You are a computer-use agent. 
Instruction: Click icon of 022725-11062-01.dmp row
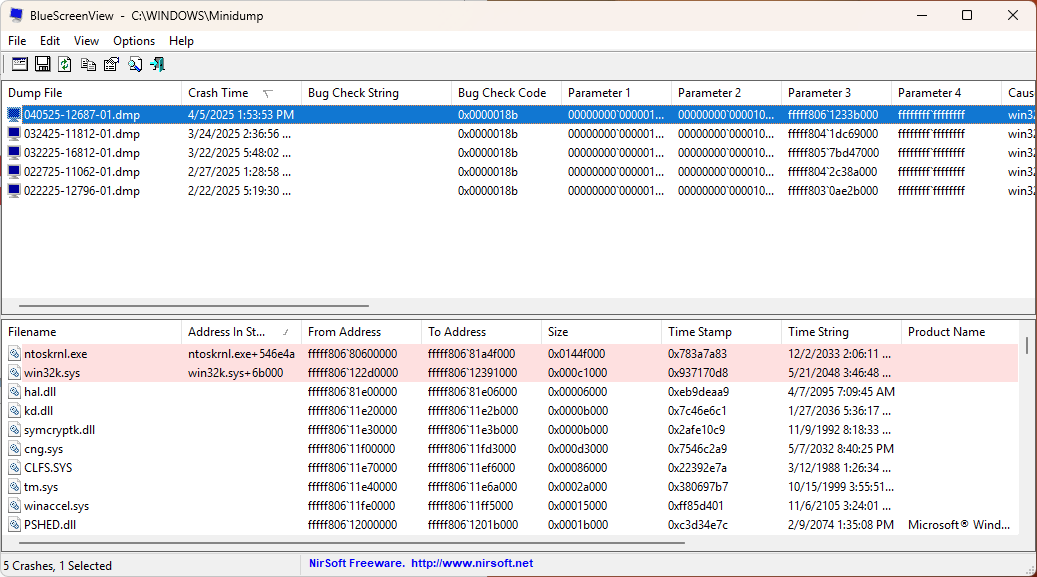(x=14, y=172)
